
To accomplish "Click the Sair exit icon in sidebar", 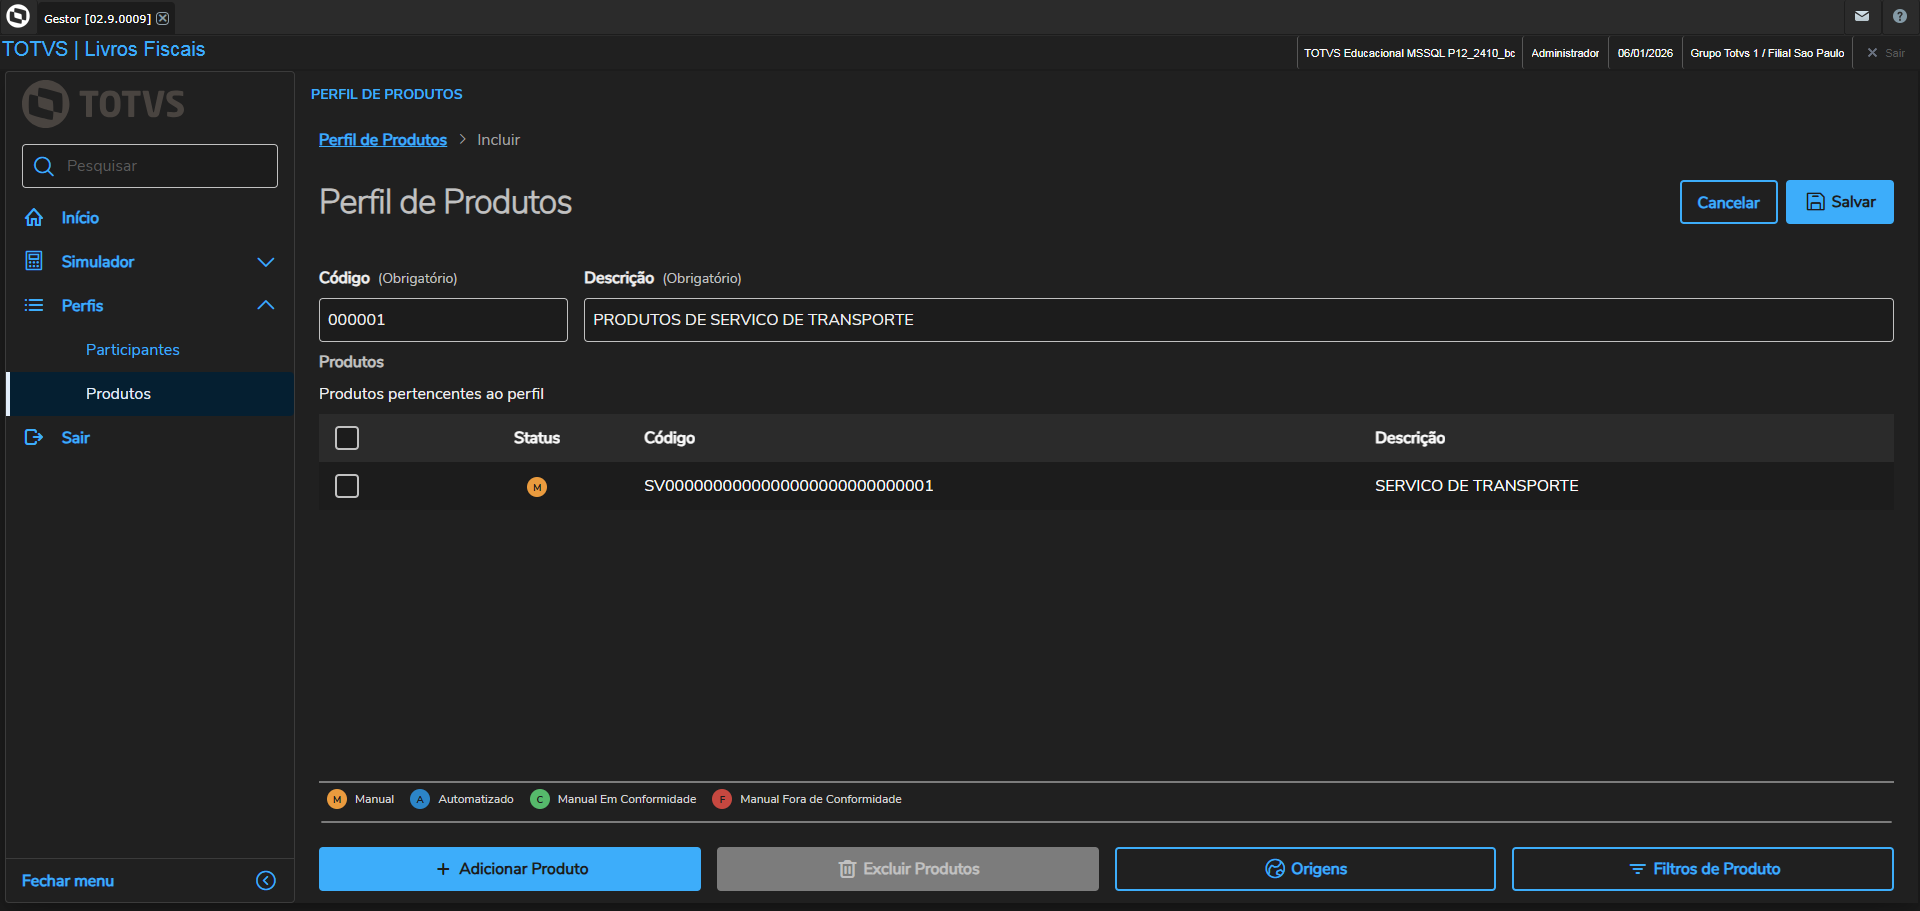I will (34, 437).
